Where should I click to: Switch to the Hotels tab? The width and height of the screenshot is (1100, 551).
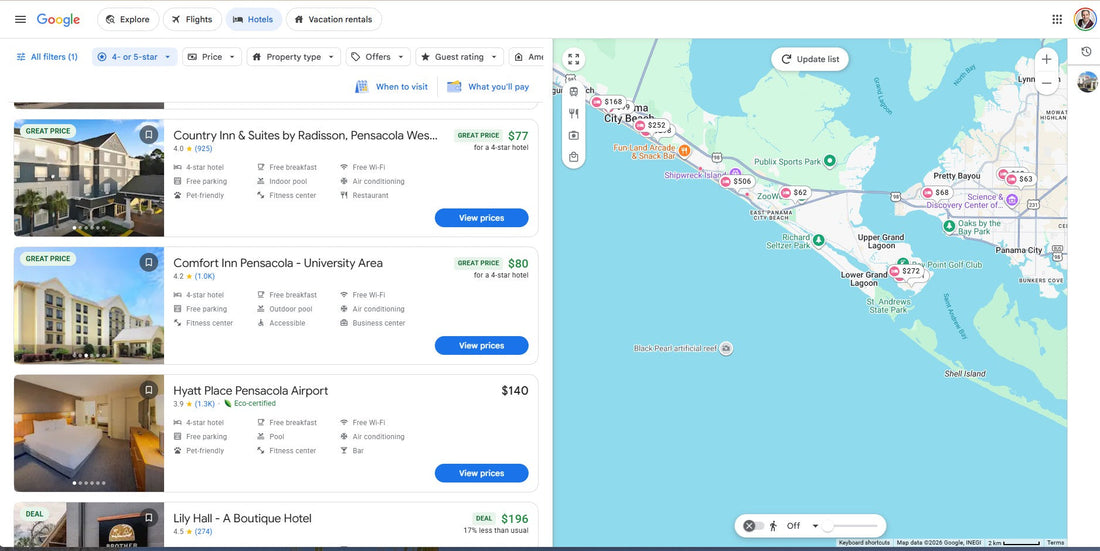coord(253,20)
